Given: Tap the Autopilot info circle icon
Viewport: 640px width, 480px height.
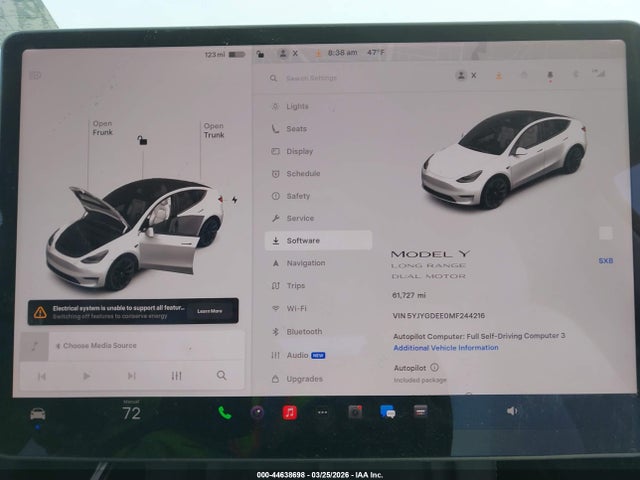Looking at the screenshot, I should 435,367.
